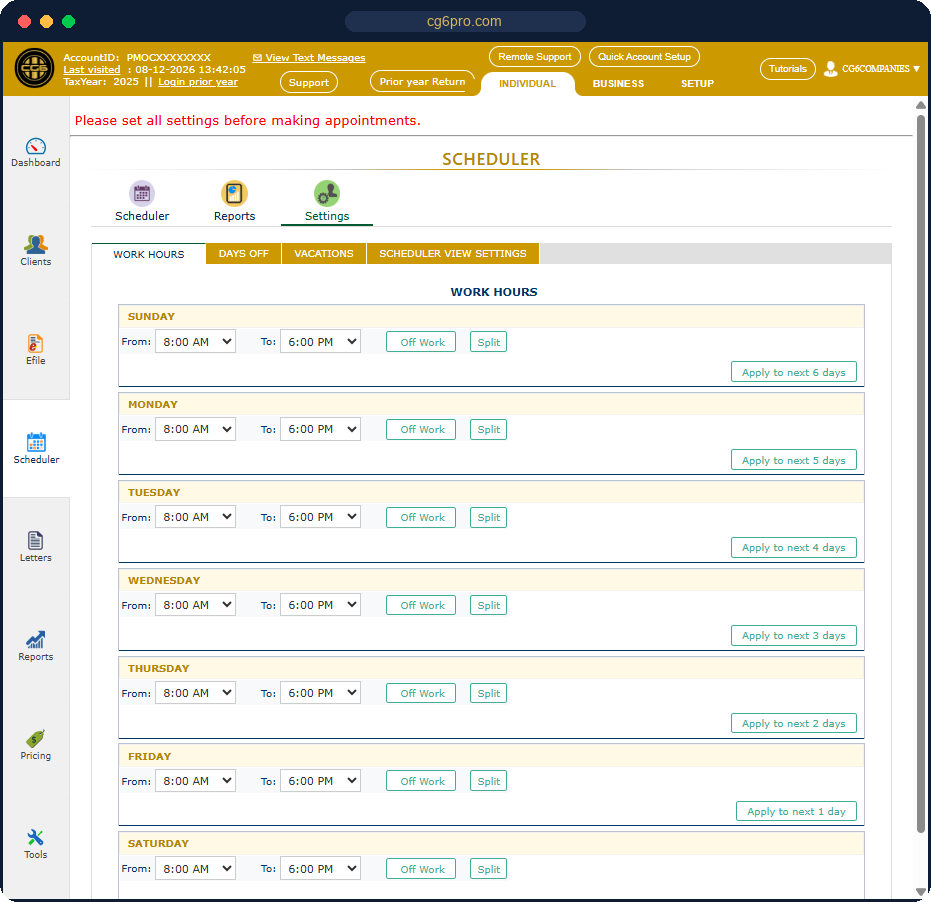This screenshot has height=902, width=931.
Task: Open Tuesday To time dropdown
Action: tap(320, 517)
